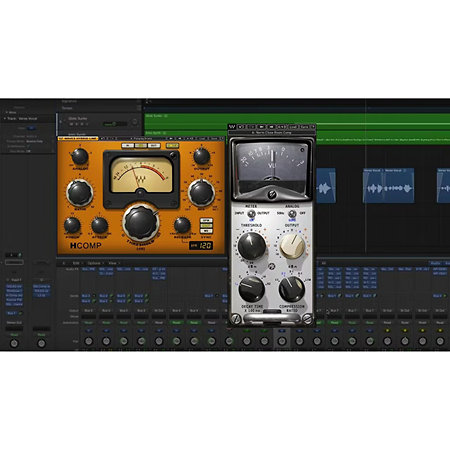Open the mixer Options menu
Image resolution: width=450 pixels, height=450 pixels.
(94, 263)
